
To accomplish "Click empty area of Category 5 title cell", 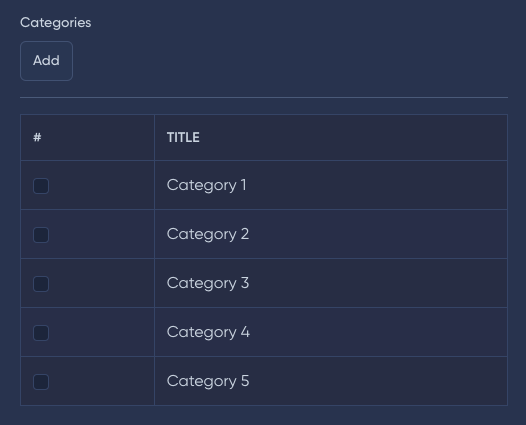I will pyautogui.click(x=376, y=381).
